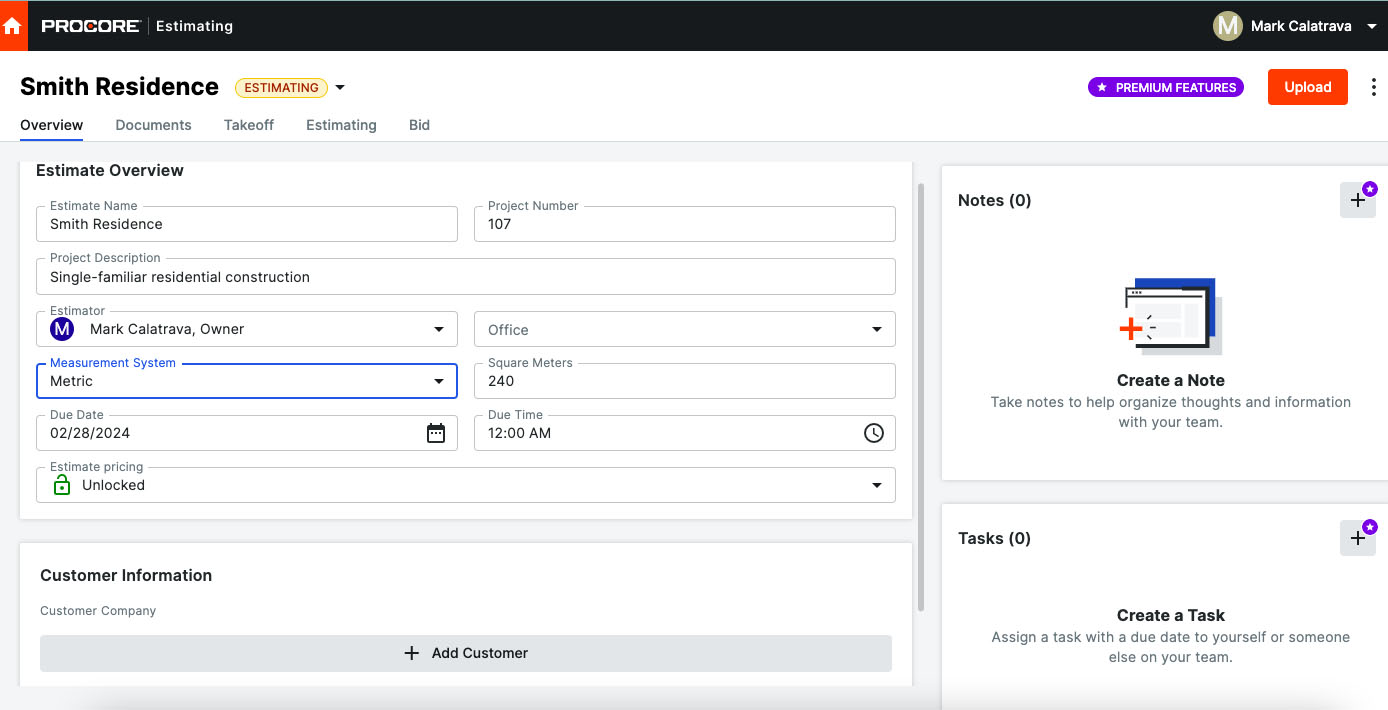
Task: Add a new task with plus icon
Action: pos(1357,538)
